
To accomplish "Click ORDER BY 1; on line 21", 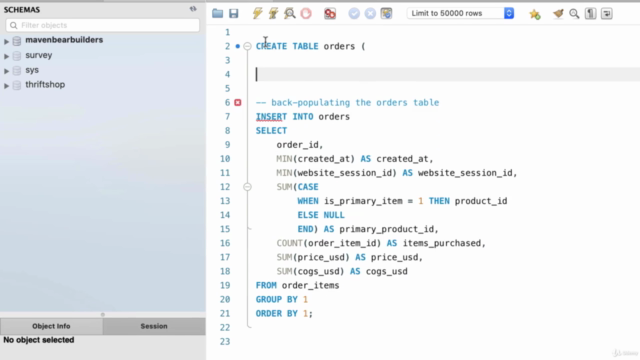I will click(x=284, y=313).
